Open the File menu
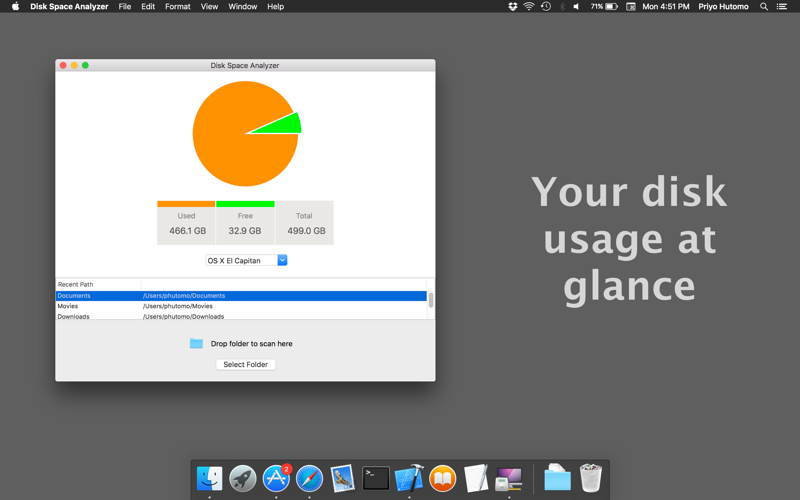Viewport: 800px width, 500px height. tap(124, 7)
